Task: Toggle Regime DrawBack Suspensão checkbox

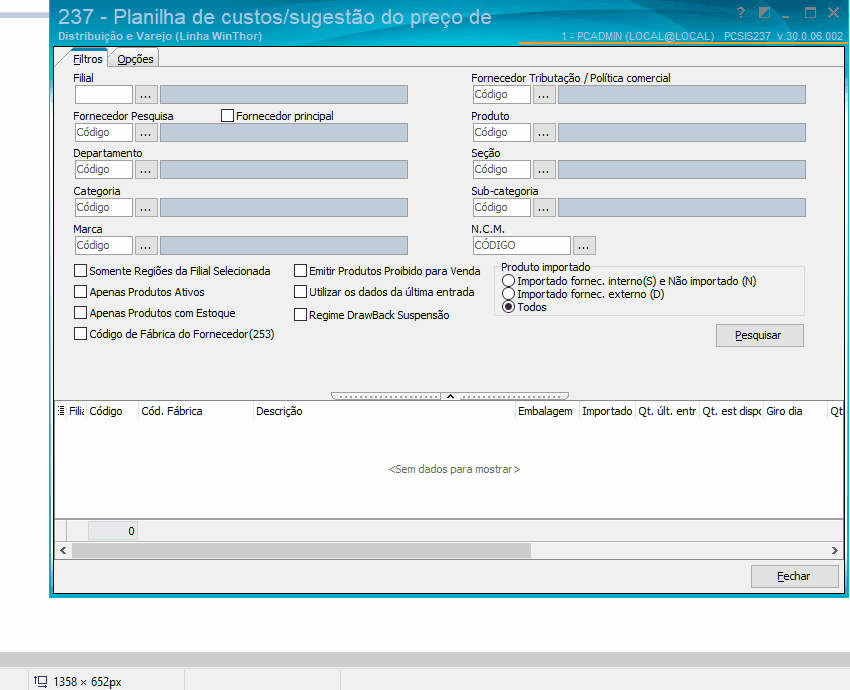Action: (x=300, y=315)
